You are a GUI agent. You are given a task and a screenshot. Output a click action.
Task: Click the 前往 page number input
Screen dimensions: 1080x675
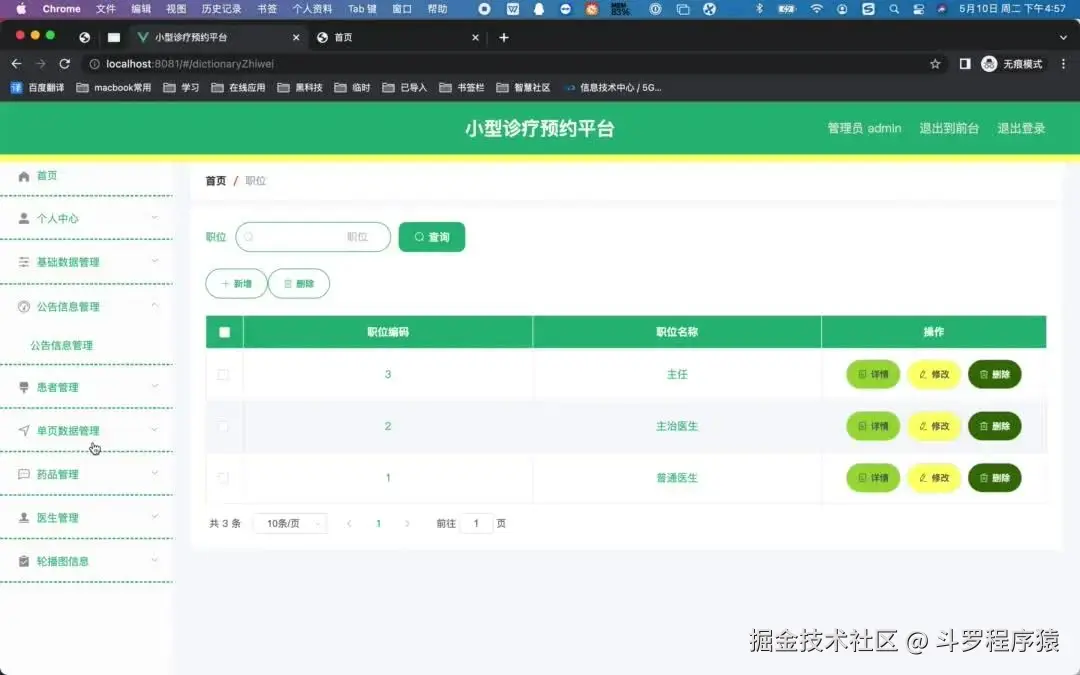pyautogui.click(x=476, y=523)
